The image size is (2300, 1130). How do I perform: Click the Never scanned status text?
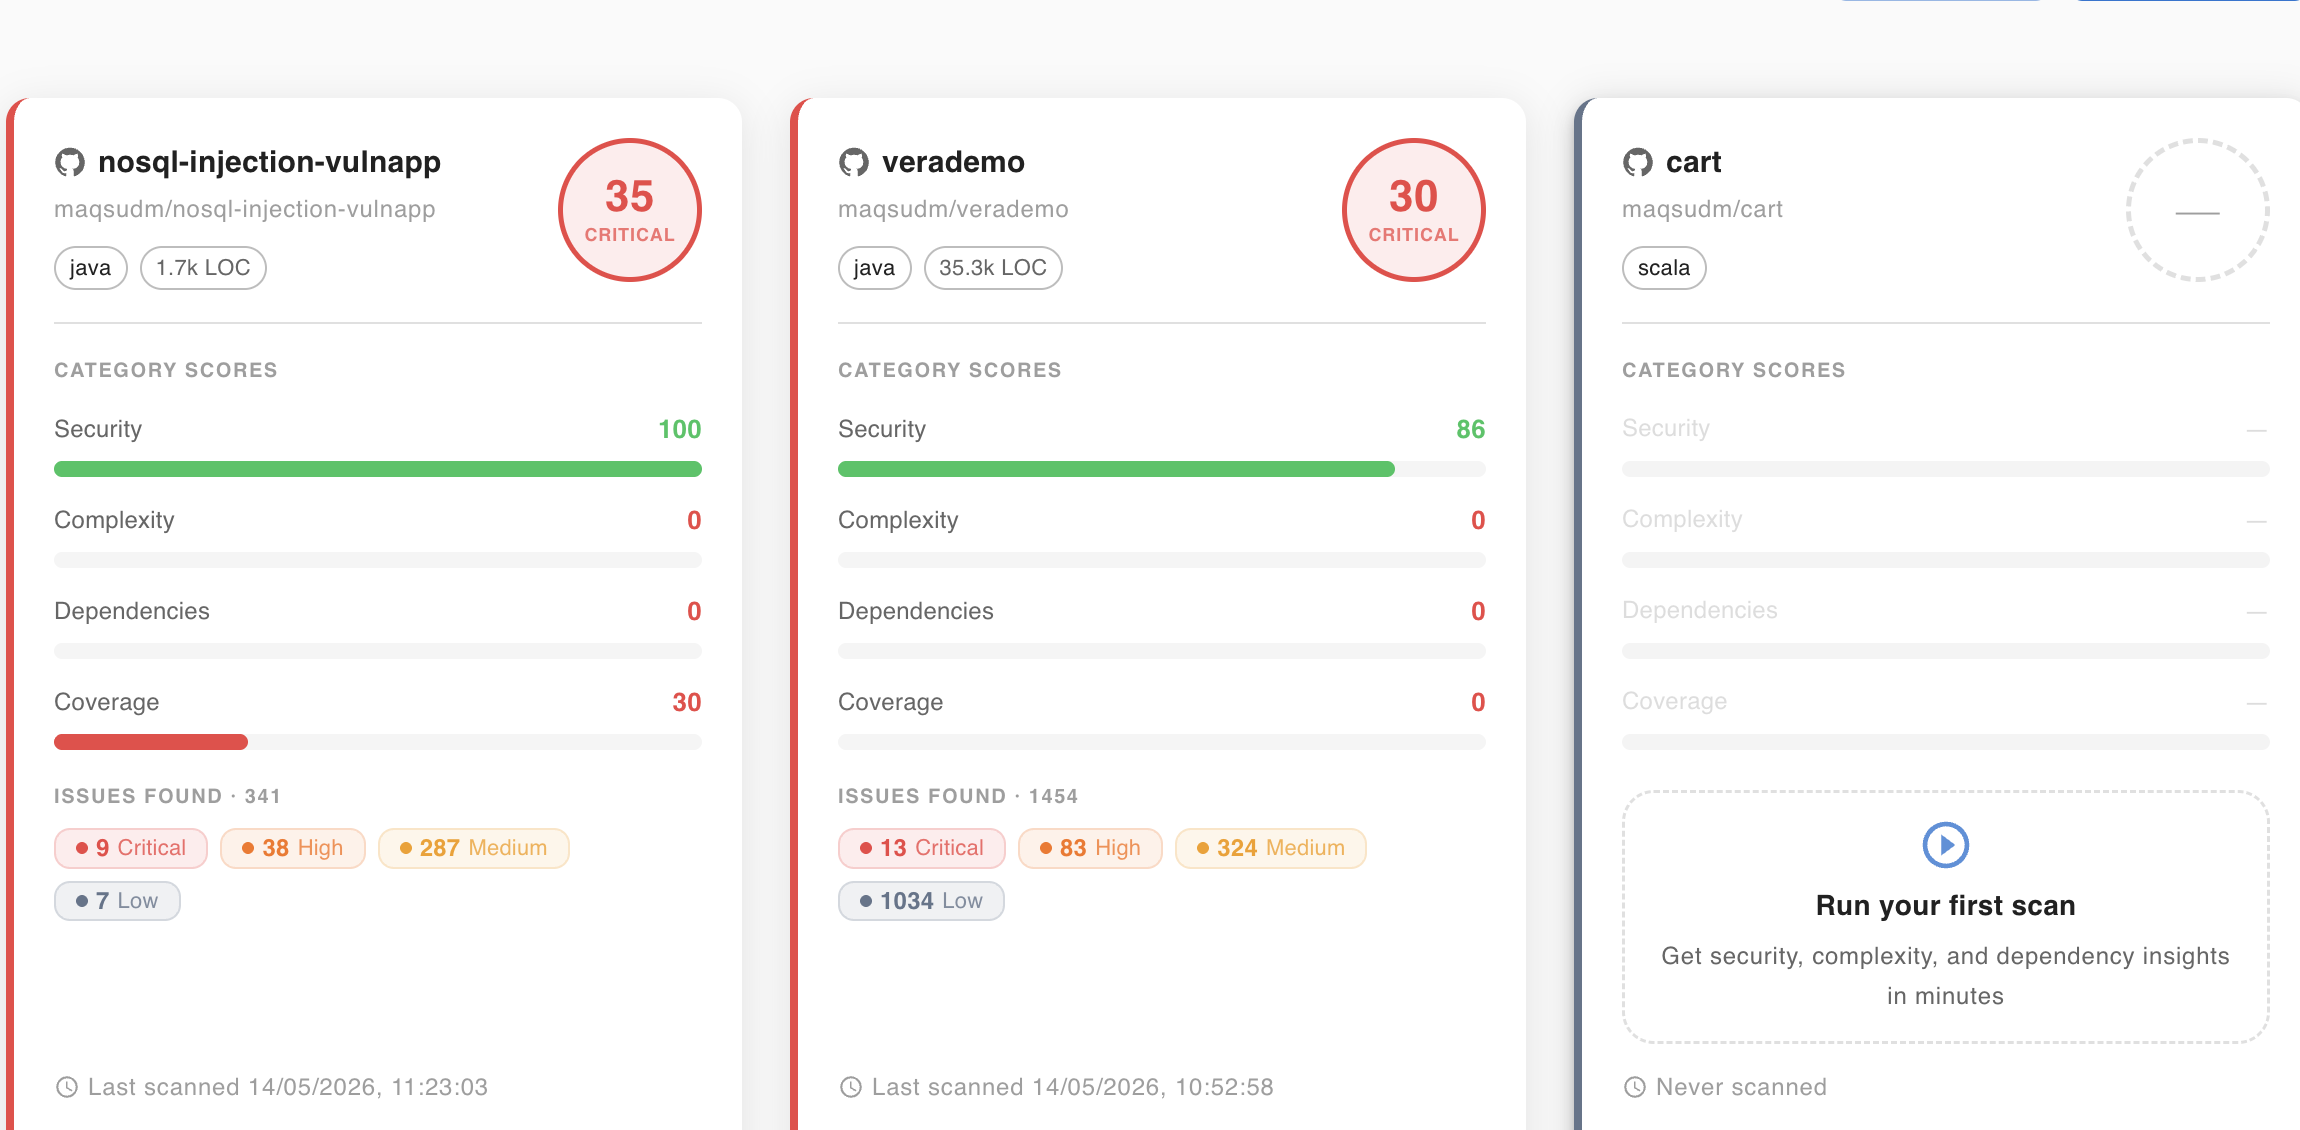click(1741, 1087)
